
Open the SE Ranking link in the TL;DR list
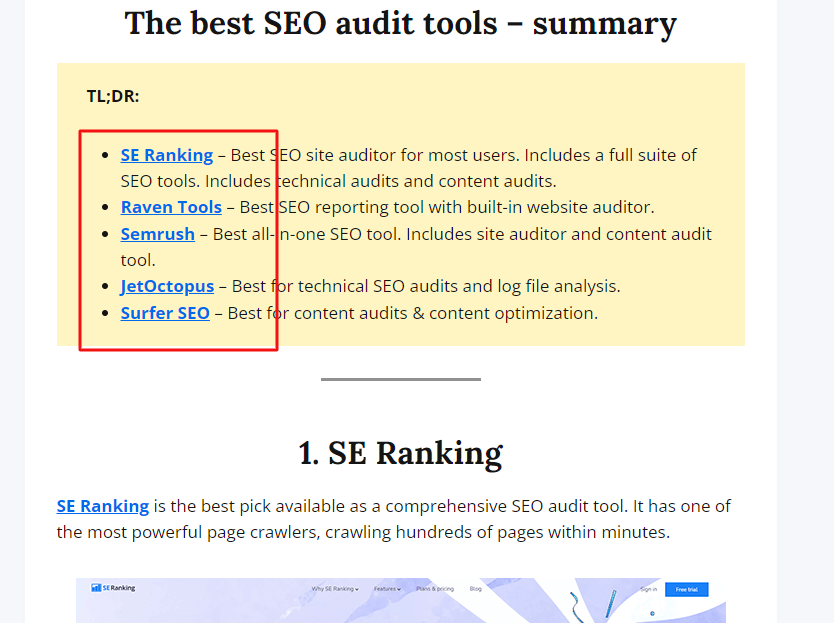[x=166, y=155]
